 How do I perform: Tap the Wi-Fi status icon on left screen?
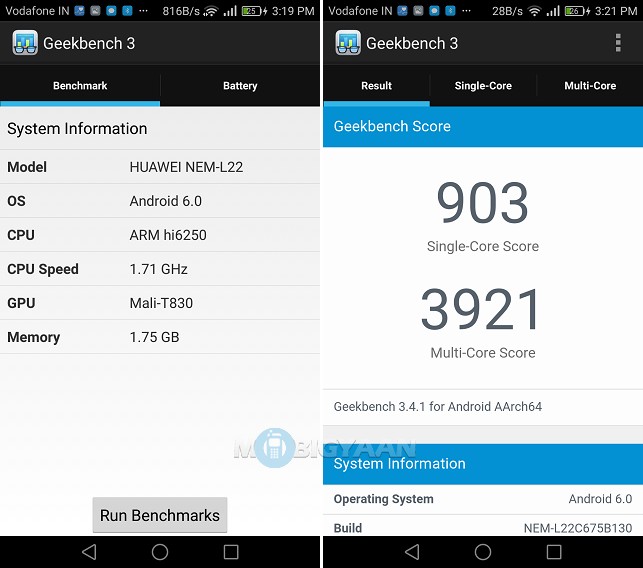pyautogui.click(x=211, y=11)
